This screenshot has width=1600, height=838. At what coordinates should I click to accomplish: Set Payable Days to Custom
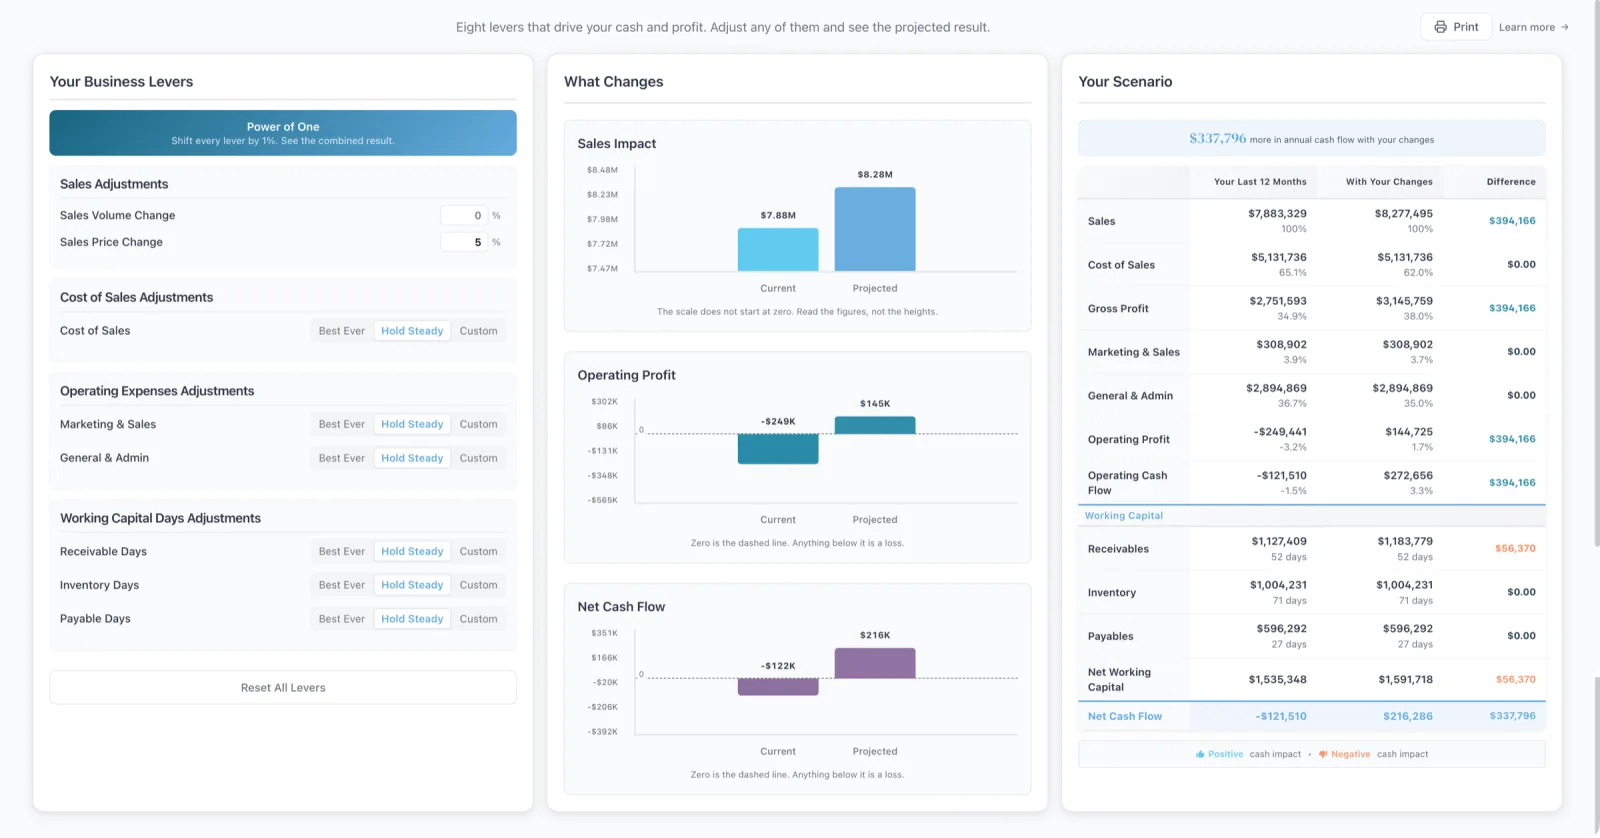[479, 619]
